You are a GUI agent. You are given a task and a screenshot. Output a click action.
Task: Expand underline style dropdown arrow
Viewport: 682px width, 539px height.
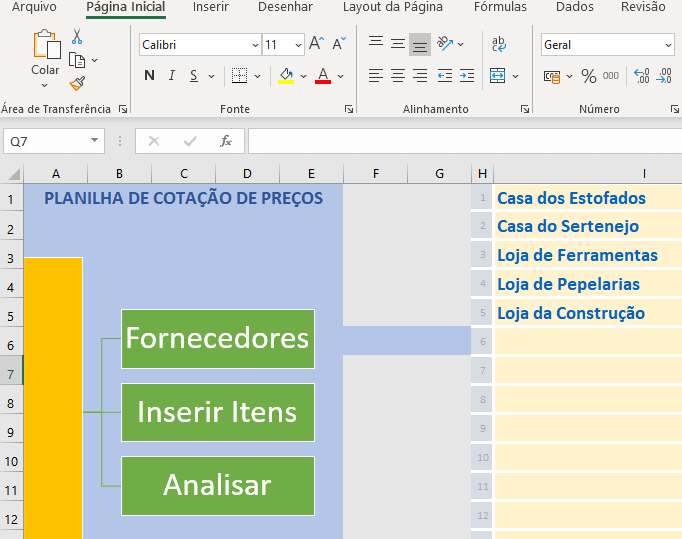point(211,76)
